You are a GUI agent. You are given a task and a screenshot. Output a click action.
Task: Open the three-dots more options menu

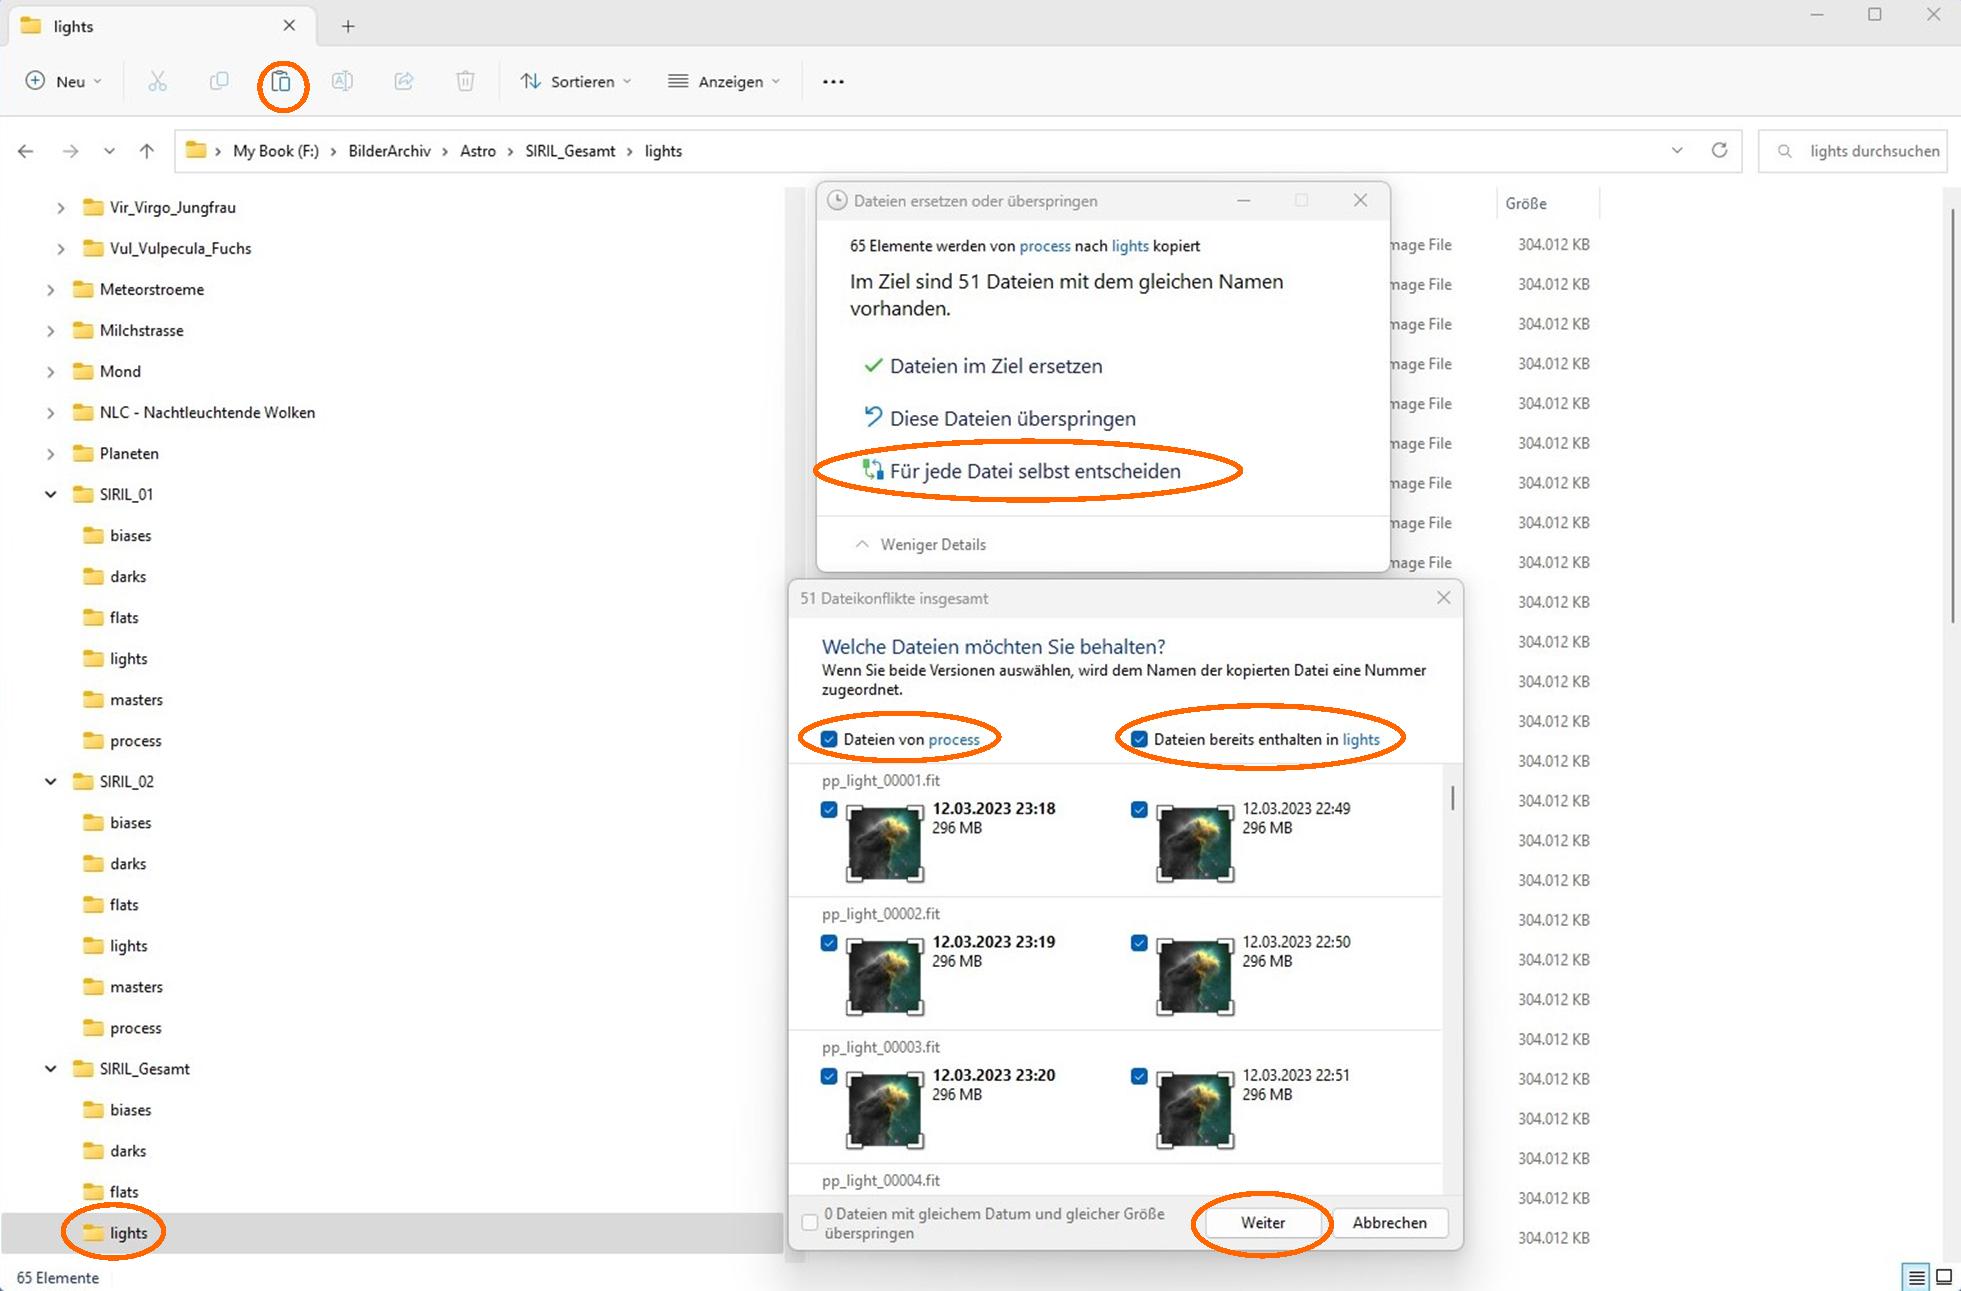[833, 82]
